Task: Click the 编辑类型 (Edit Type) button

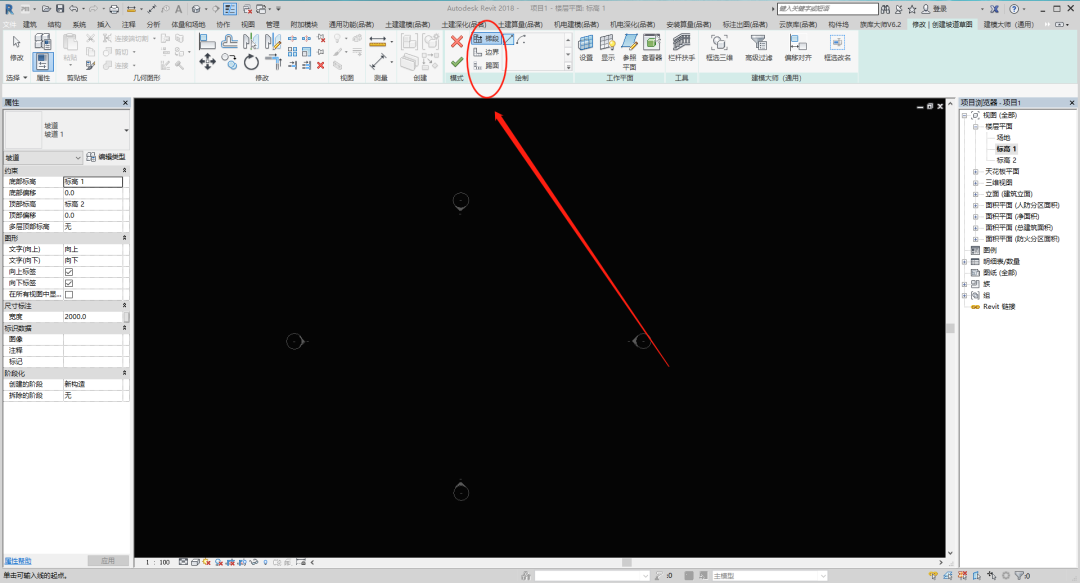Action: [x=106, y=157]
